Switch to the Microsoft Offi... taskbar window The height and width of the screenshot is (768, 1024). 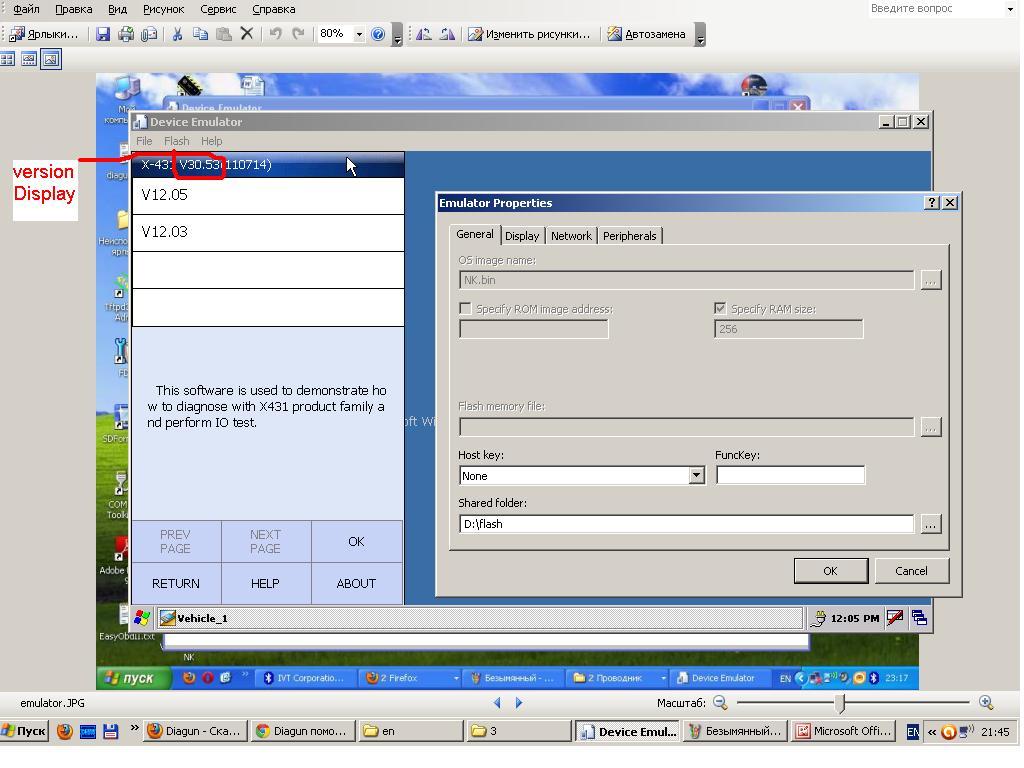[x=843, y=731]
